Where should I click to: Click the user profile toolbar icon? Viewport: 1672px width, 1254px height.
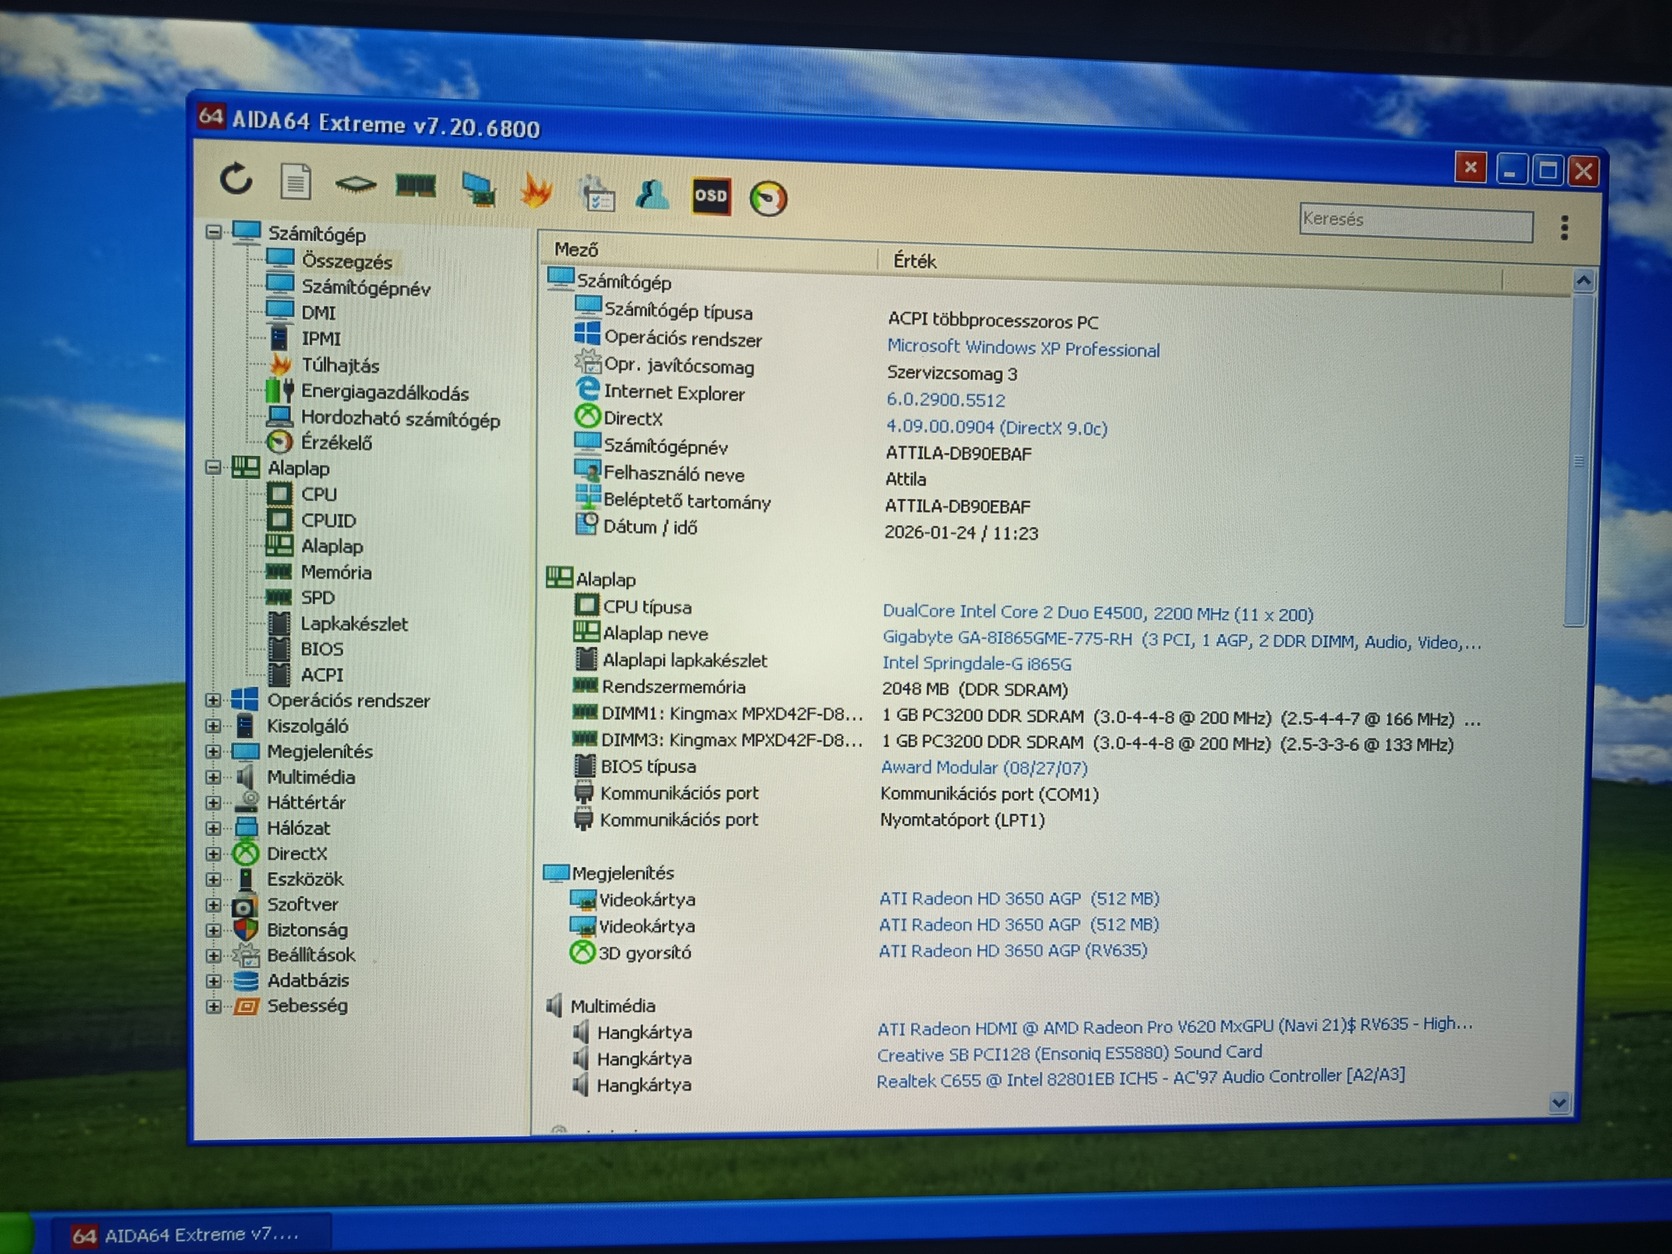click(653, 194)
